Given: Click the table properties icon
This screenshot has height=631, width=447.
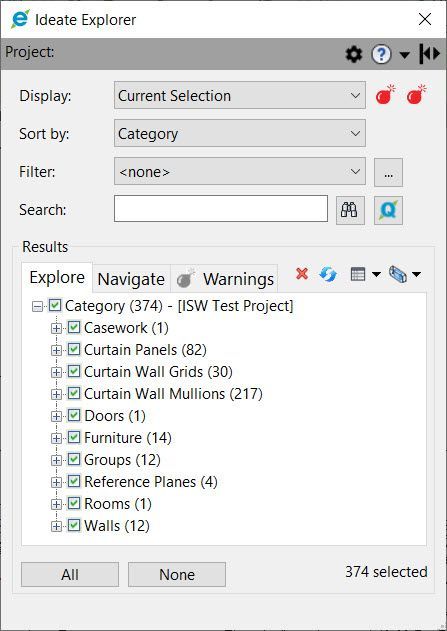Looking at the screenshot, I should tap(358, 274).
